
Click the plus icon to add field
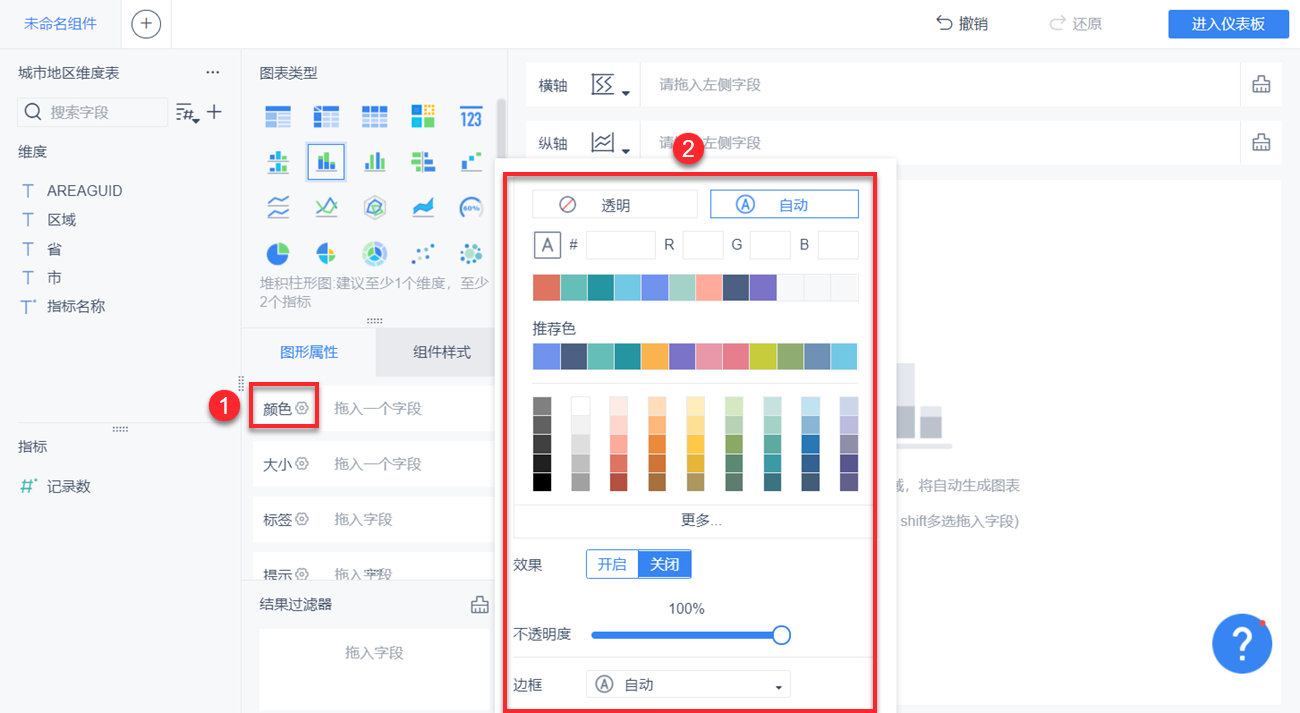pos(214,112)
